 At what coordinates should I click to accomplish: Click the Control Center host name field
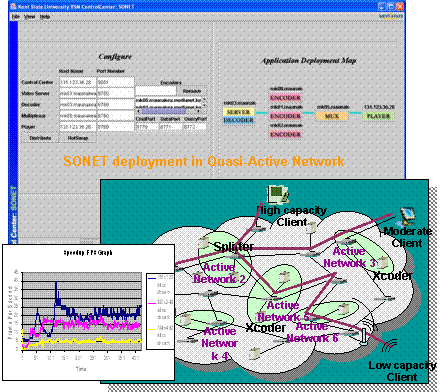point(78,82)
